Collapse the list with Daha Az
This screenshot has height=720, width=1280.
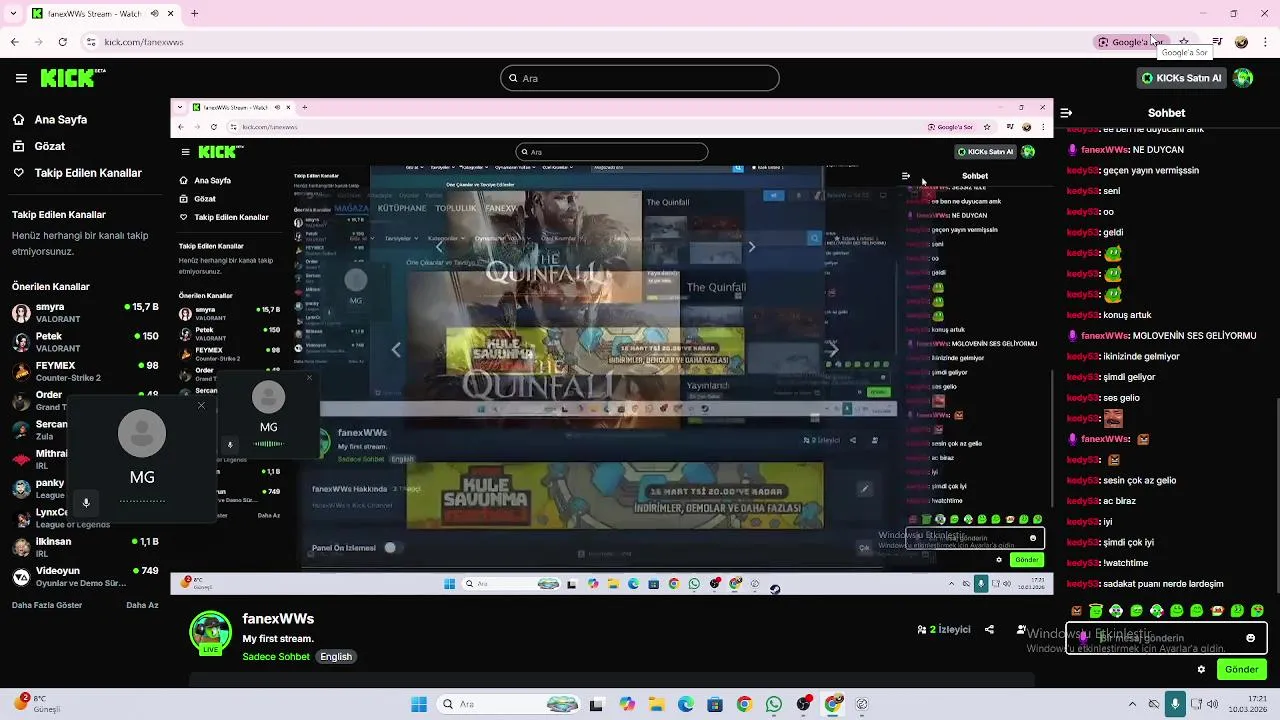click(142, 605)
